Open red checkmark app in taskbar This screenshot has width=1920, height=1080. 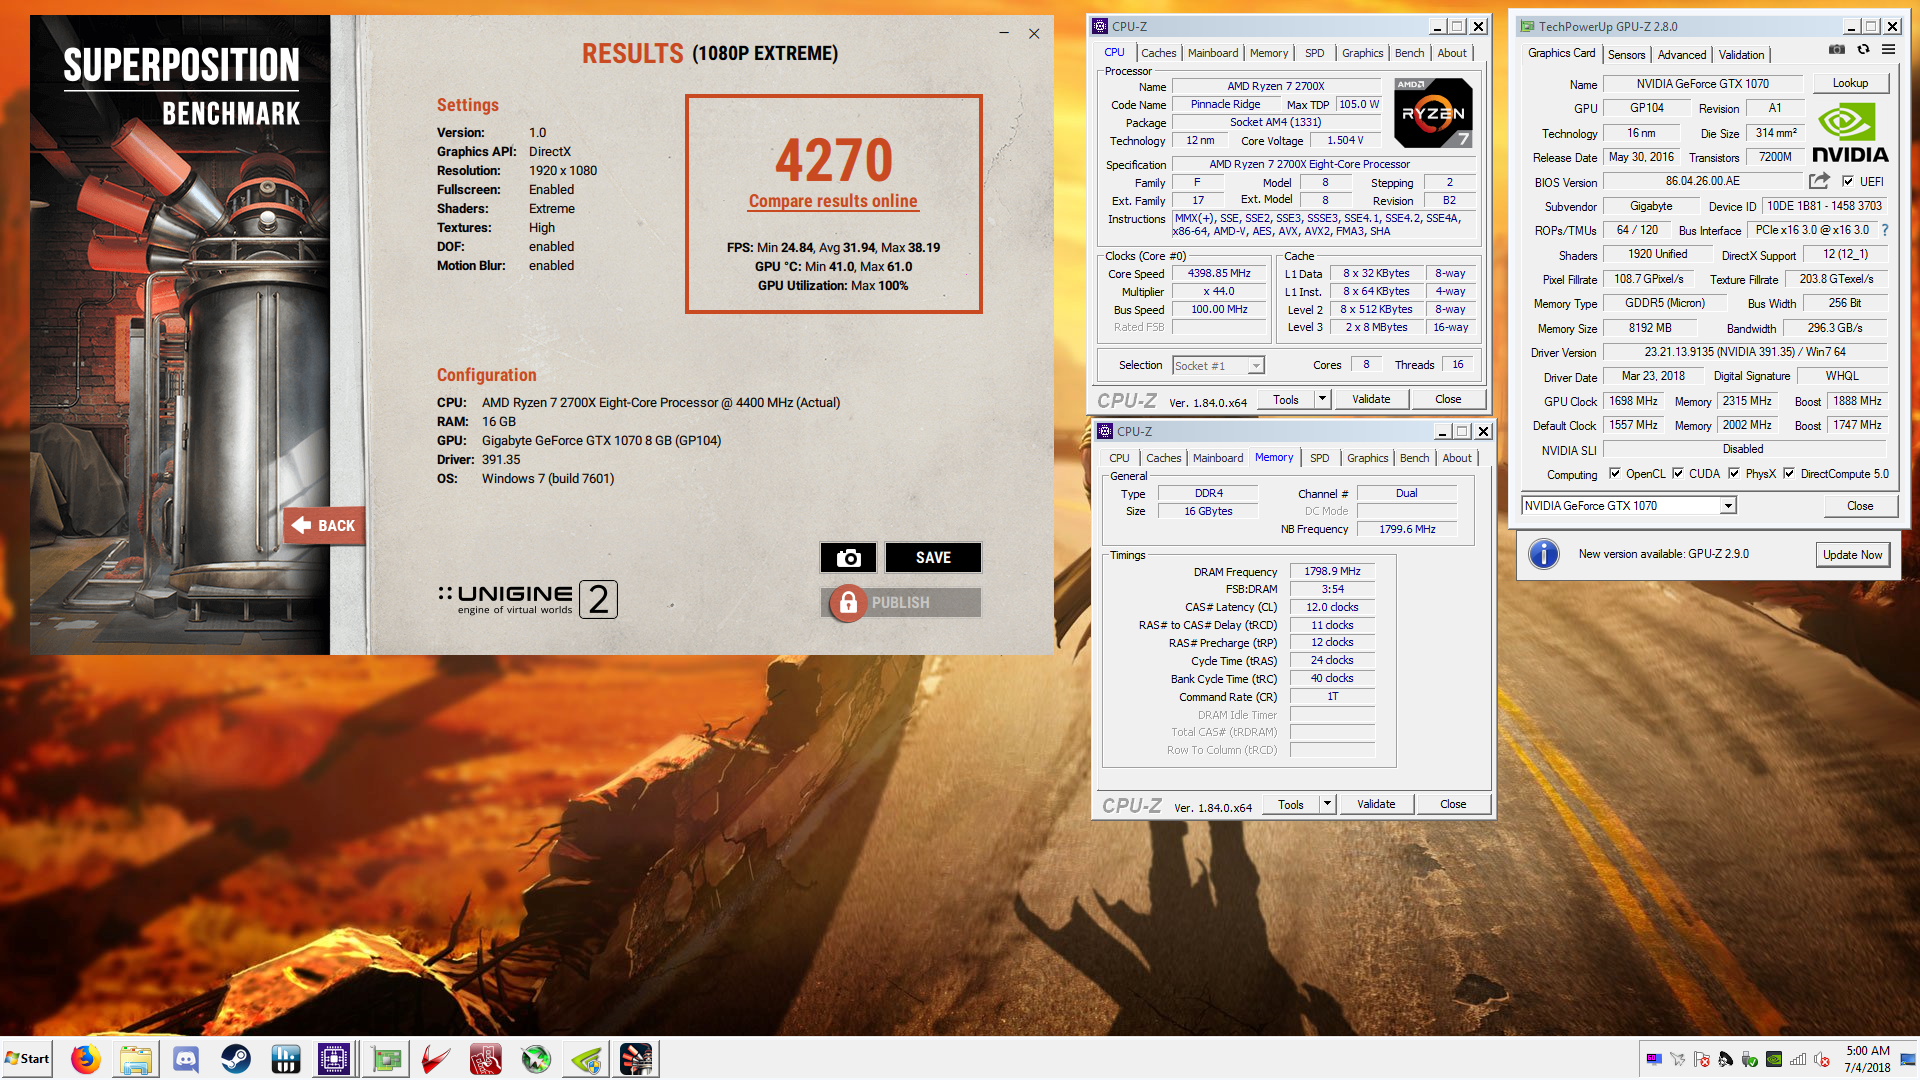pos(436,1059)
